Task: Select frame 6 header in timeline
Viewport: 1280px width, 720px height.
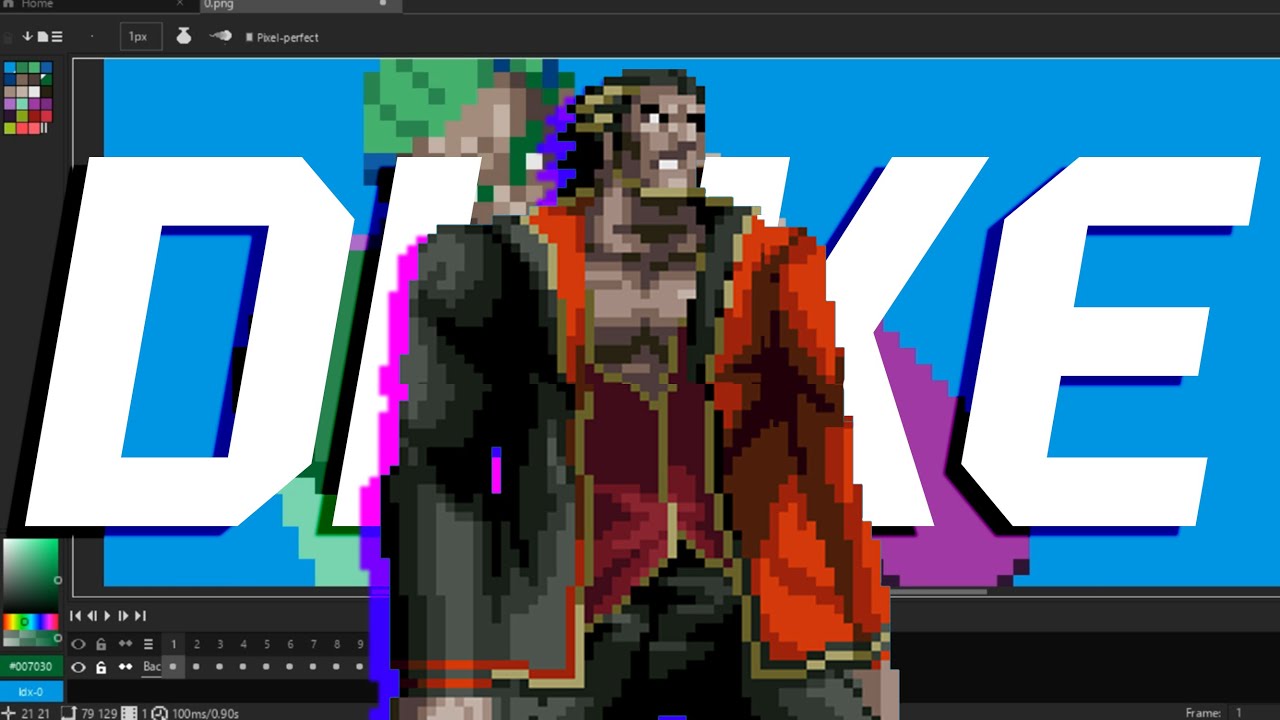Action: (290, 645)
